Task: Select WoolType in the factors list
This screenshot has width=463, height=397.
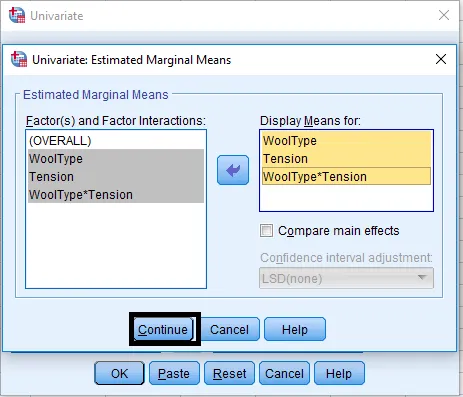Action: click(x=116, y=158)
